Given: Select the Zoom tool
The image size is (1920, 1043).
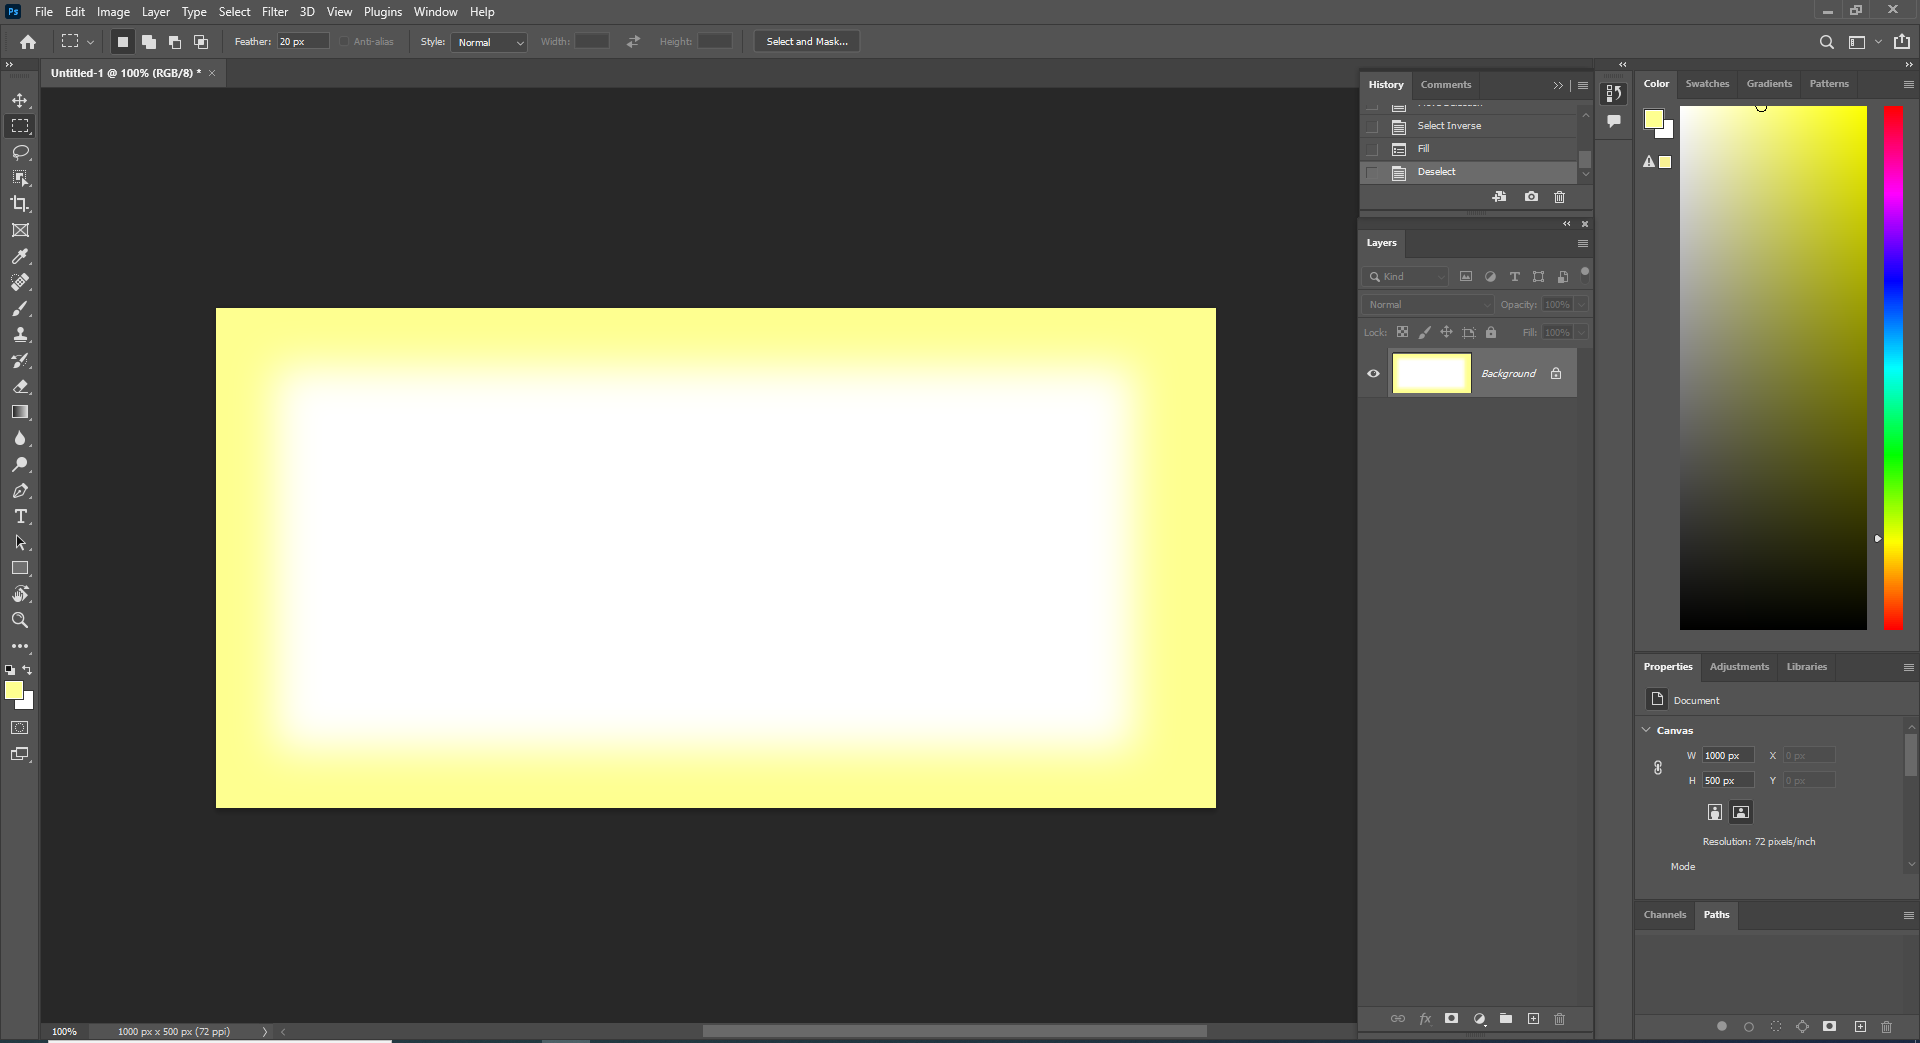Looking at the screenshot, I should pyautogui.click(x=20, y=620).
